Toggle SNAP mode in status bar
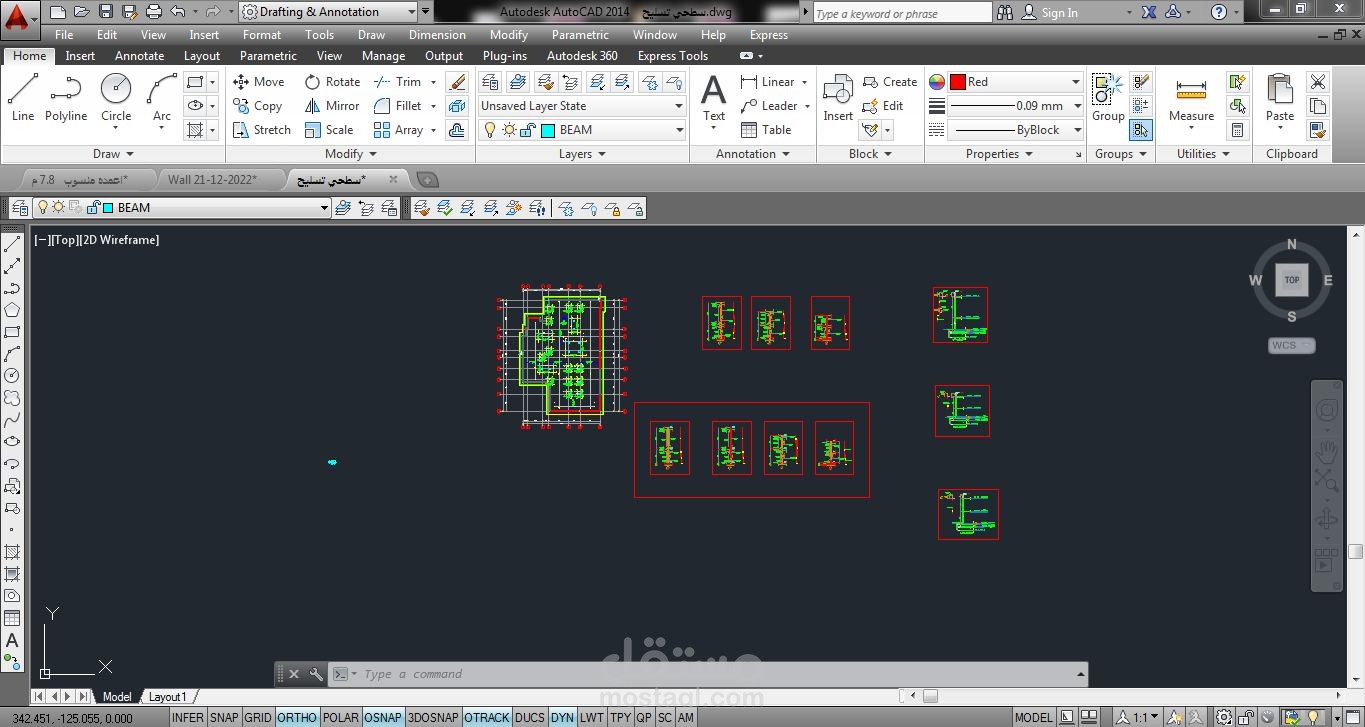This screenshot has height=727, width=1365. [224, 717]
